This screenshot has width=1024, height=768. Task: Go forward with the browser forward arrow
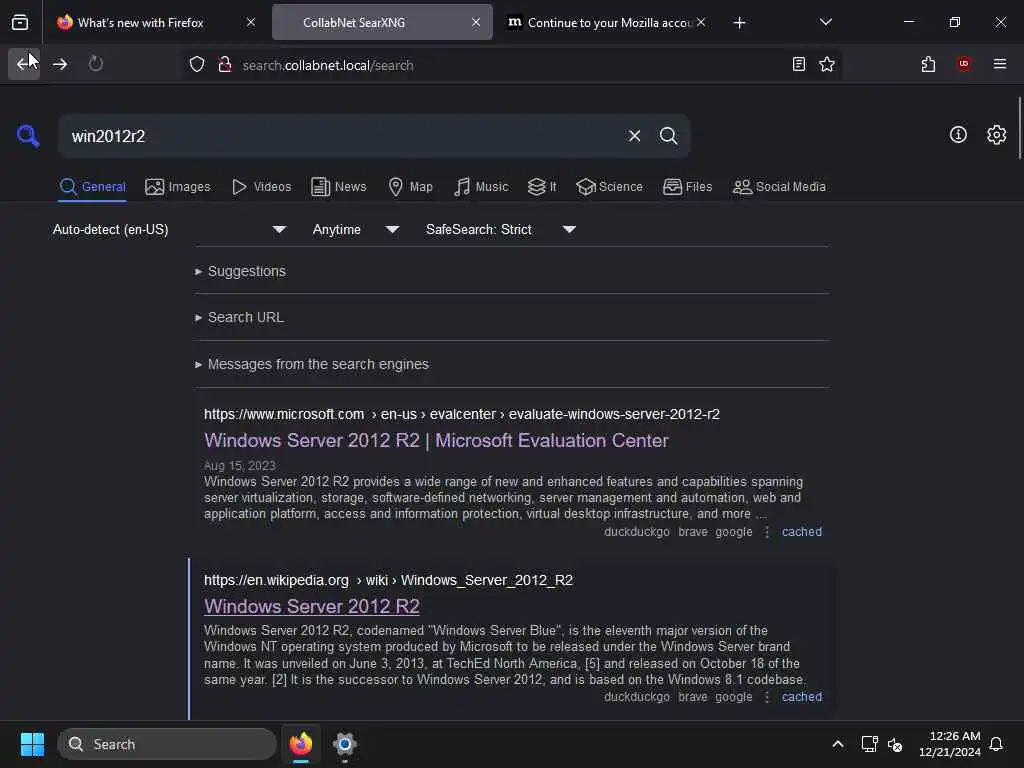pyautogui.click(x=59, y=64)
